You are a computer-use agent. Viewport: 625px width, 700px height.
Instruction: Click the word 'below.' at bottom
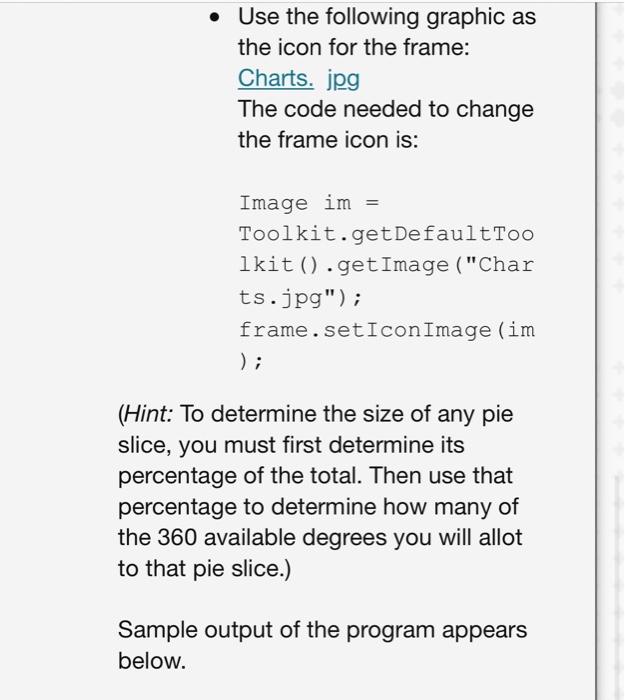[152, 661]
